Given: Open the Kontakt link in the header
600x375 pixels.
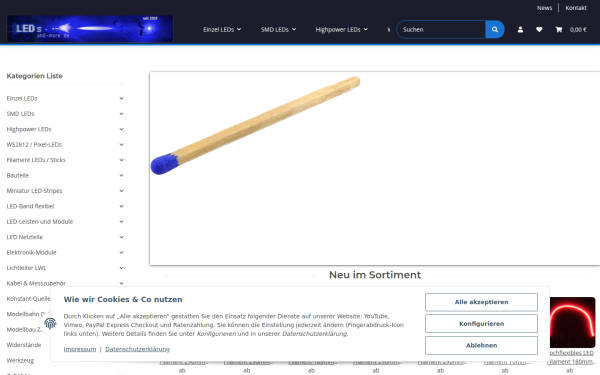Looking at the screenshot, I should point(576,8).
